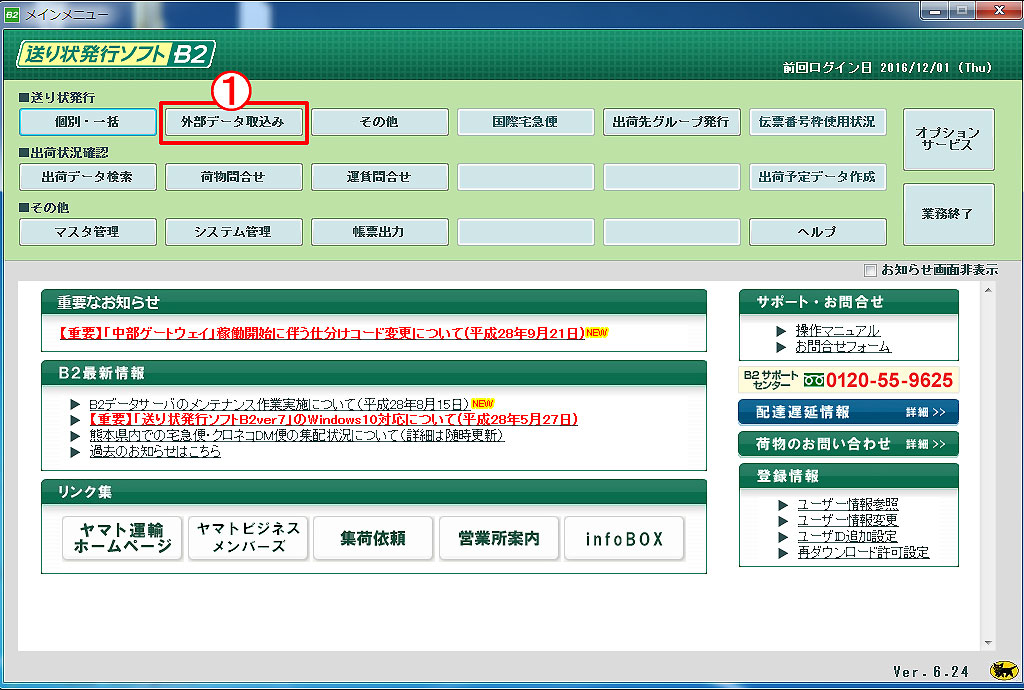Open infoBOX link button
The height and width of the screenshot is (690, 1024).
(624, 538)
